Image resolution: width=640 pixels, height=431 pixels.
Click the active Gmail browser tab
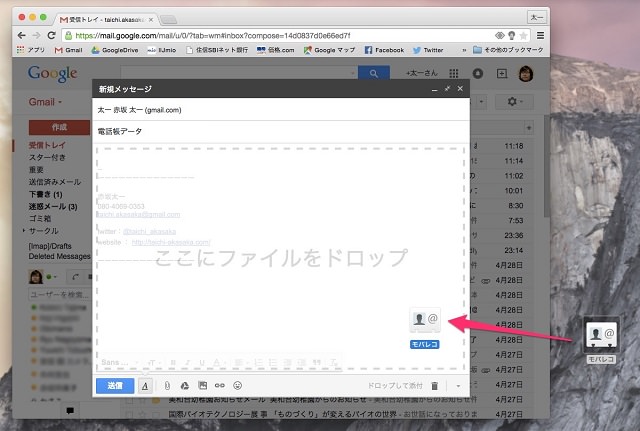point(107,19)
